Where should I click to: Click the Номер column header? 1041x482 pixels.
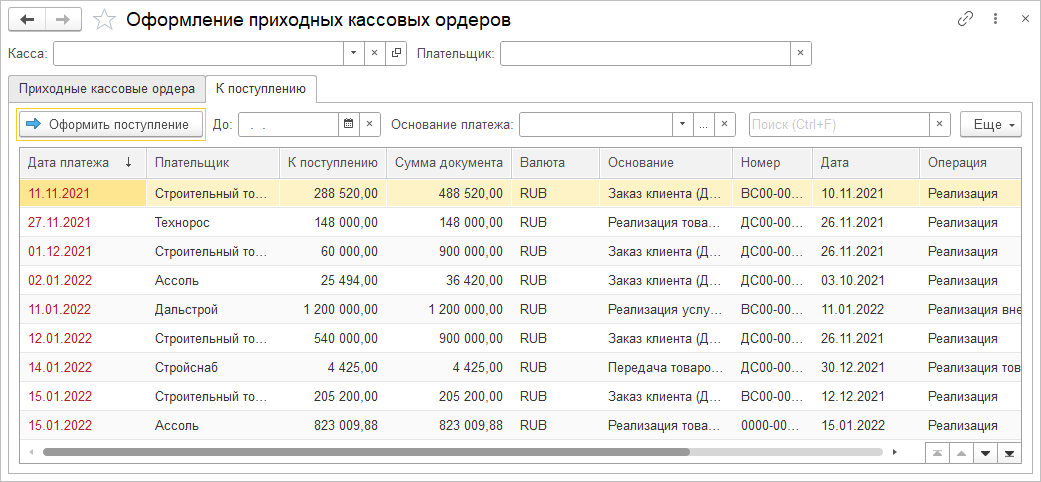pos(773,163)
